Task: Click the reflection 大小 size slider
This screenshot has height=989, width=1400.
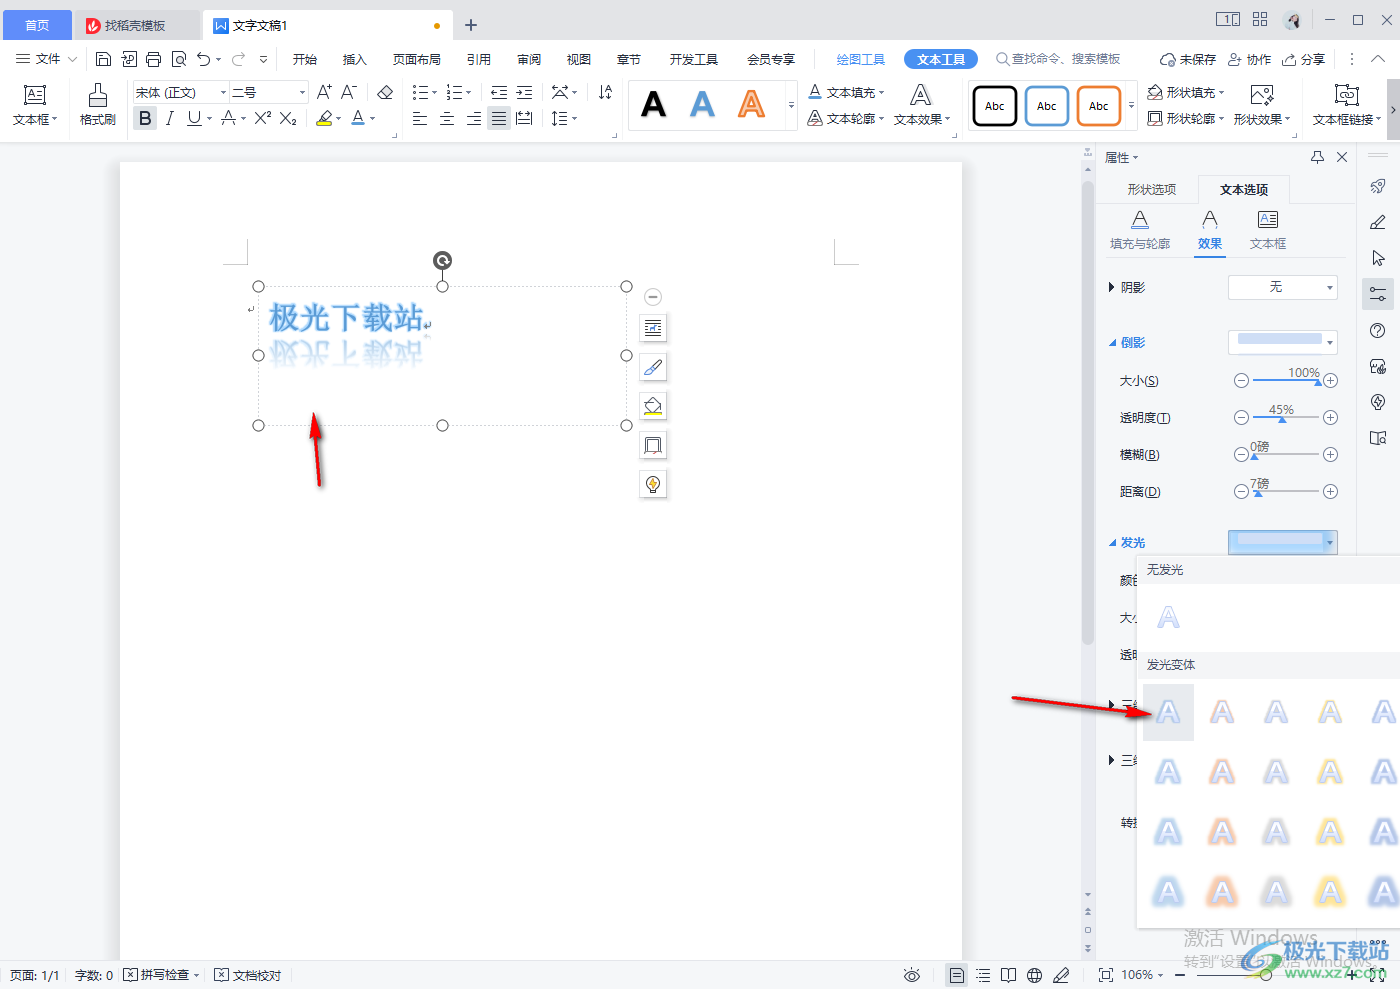Action: 1286,380
